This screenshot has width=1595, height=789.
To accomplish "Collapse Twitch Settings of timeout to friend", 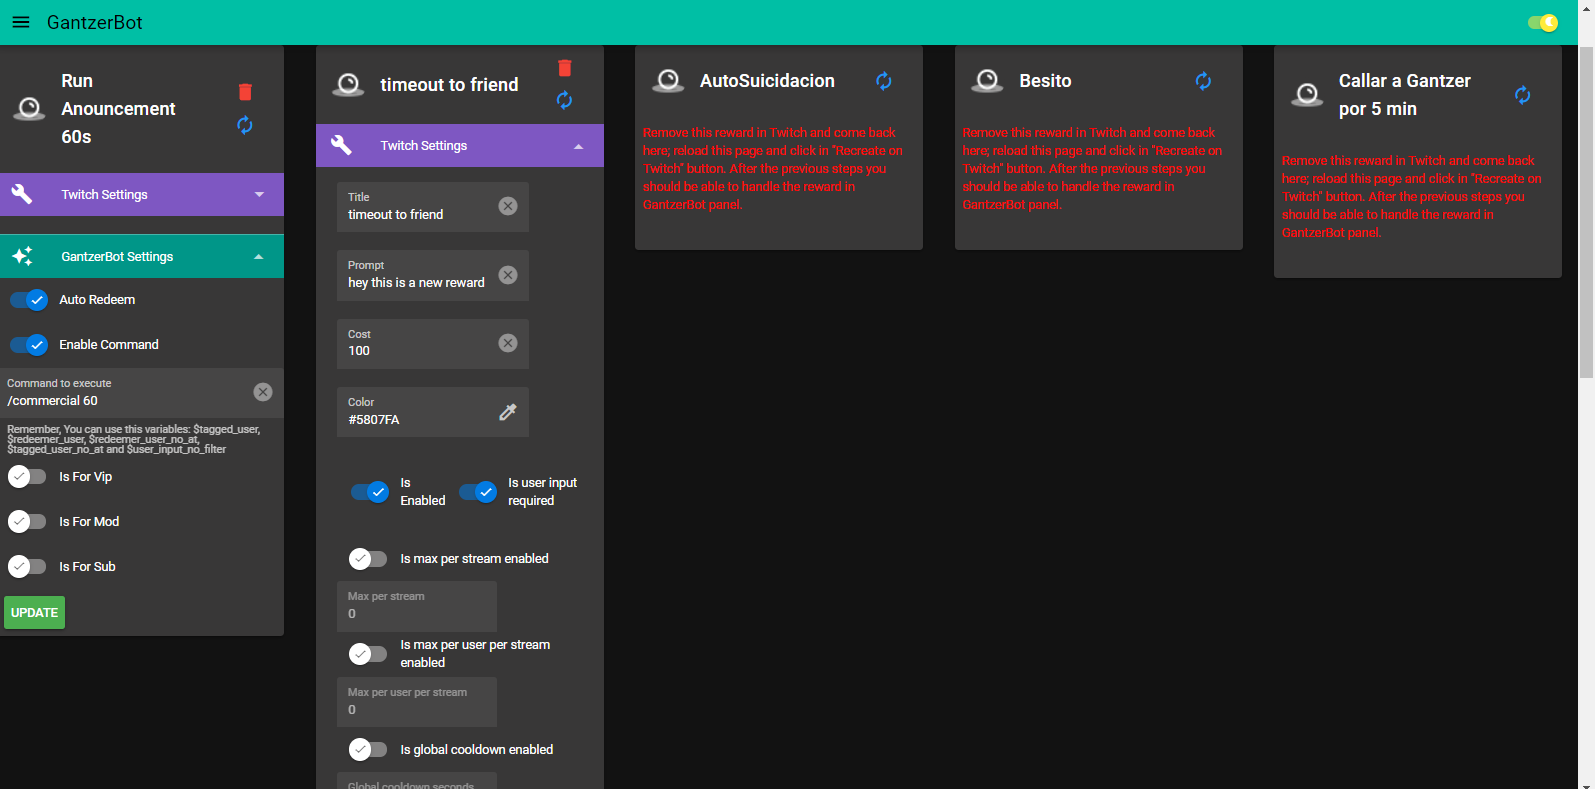I will [x=460, y=145].
